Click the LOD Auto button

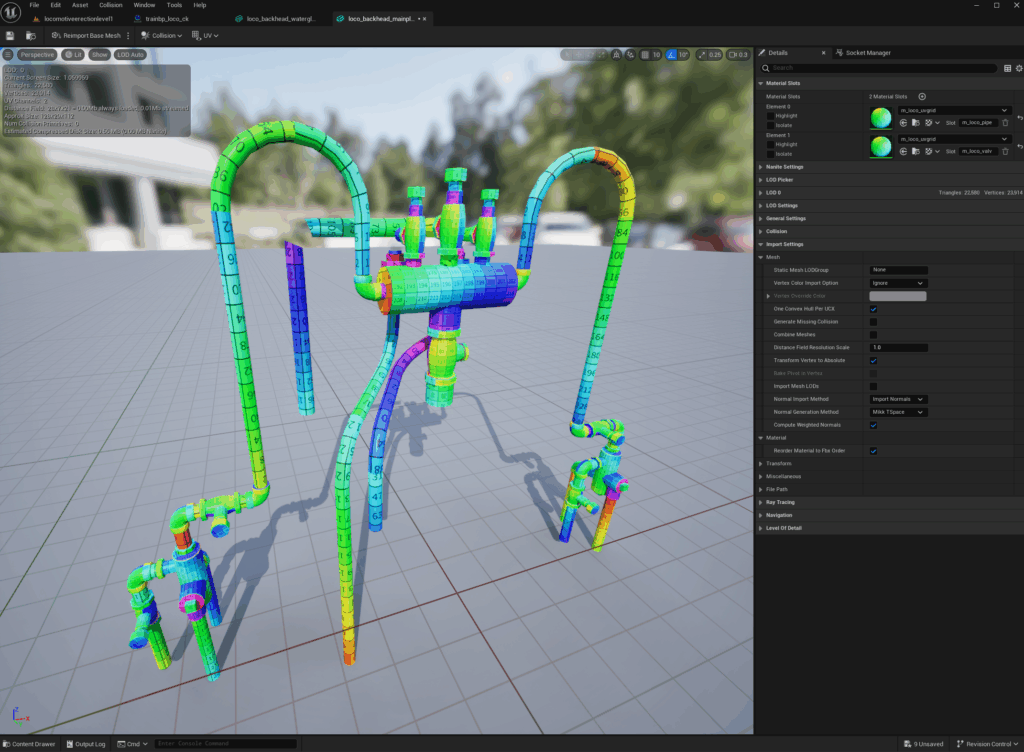pos(131,55)
